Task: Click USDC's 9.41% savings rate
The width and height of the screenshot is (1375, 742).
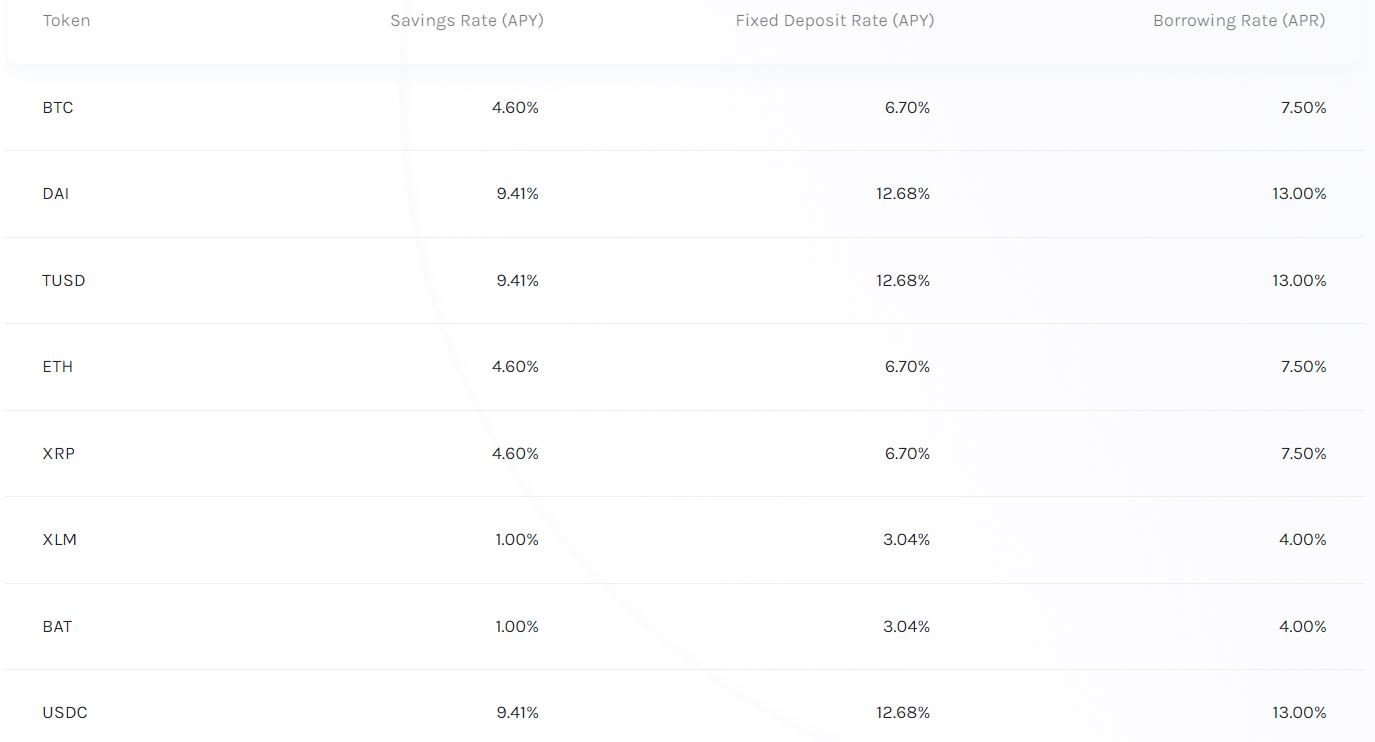Action: pyautogui.click(x=517, y=713)
